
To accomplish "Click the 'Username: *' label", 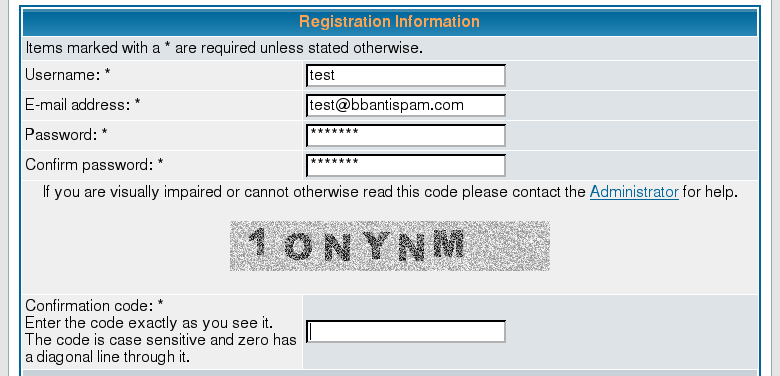I will click(68, 75).
